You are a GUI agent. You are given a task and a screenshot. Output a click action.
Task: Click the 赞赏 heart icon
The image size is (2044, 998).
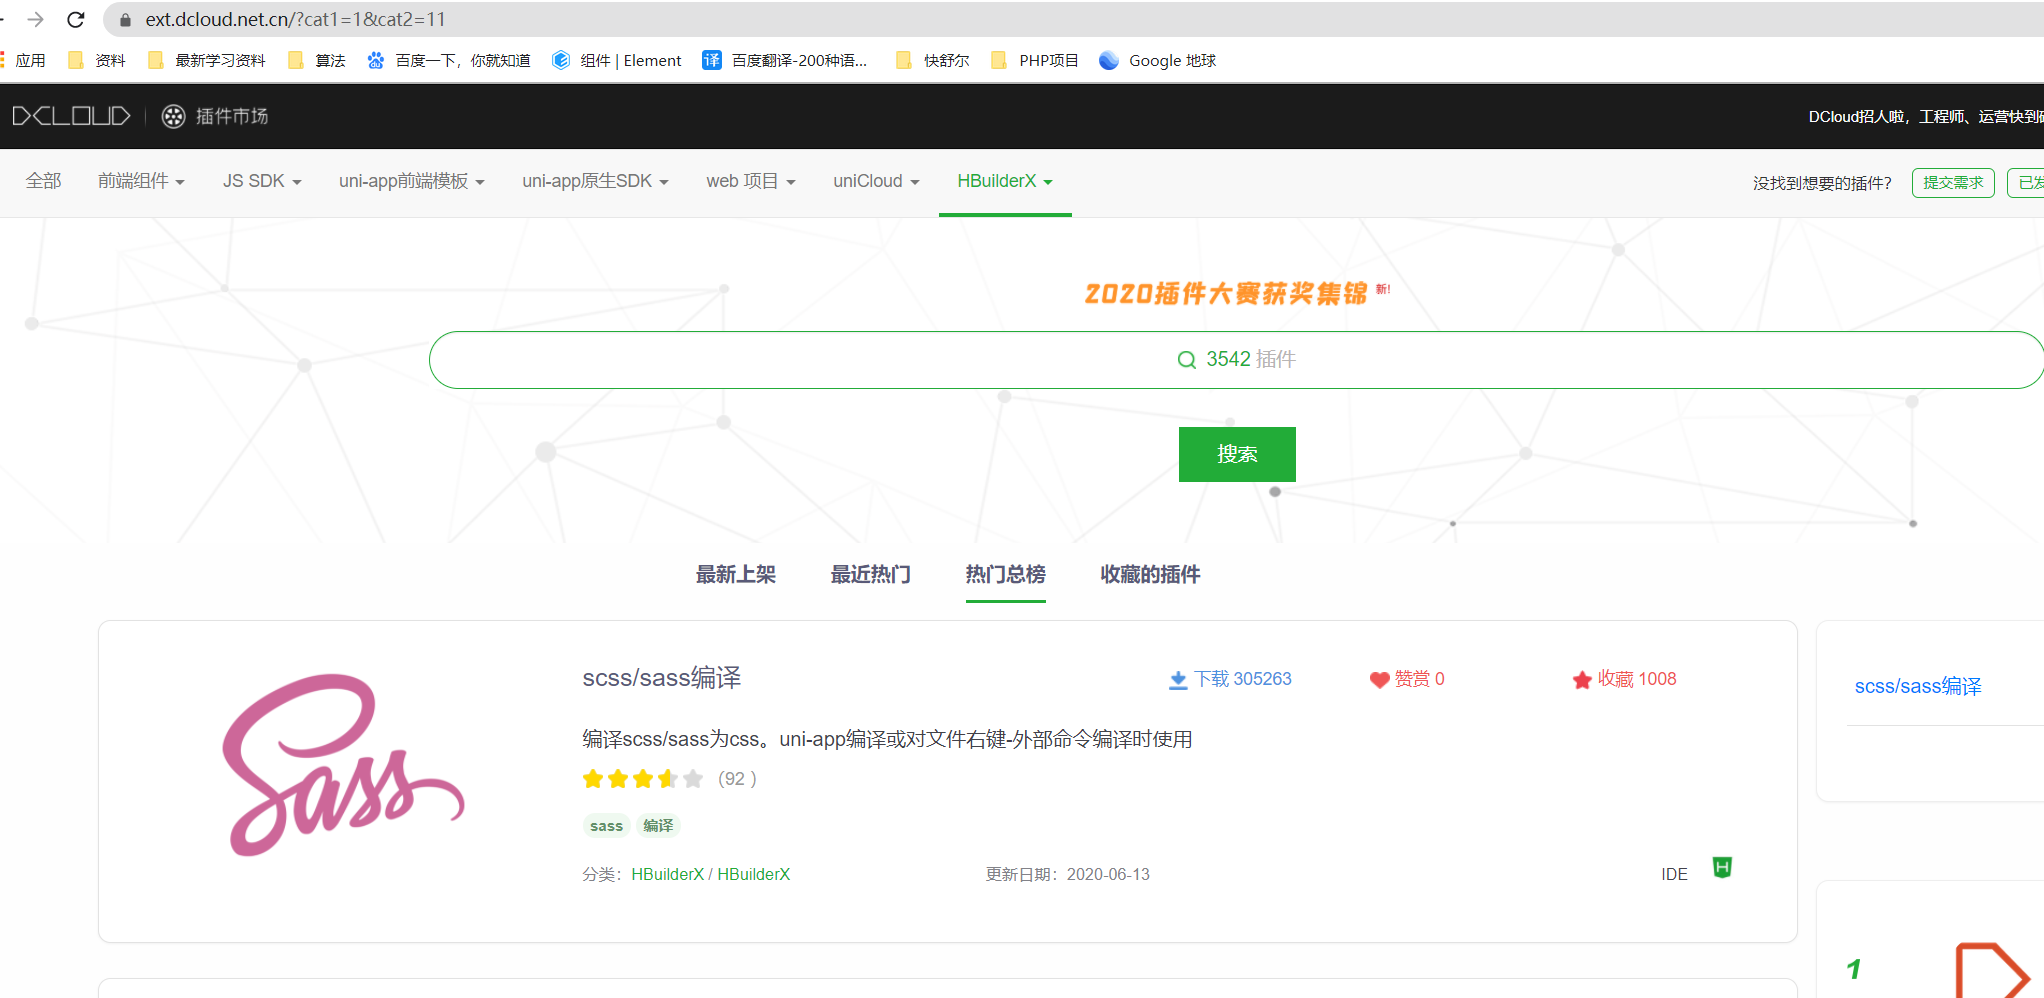1379,680
